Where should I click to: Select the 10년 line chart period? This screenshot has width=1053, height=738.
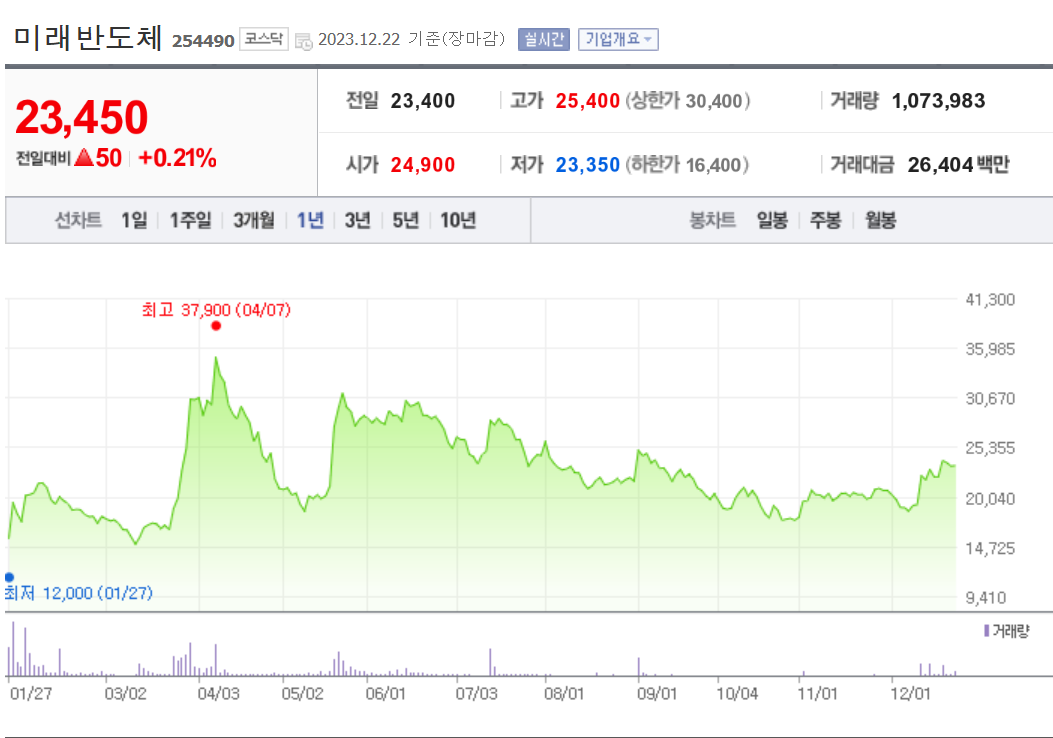[458, 220]
